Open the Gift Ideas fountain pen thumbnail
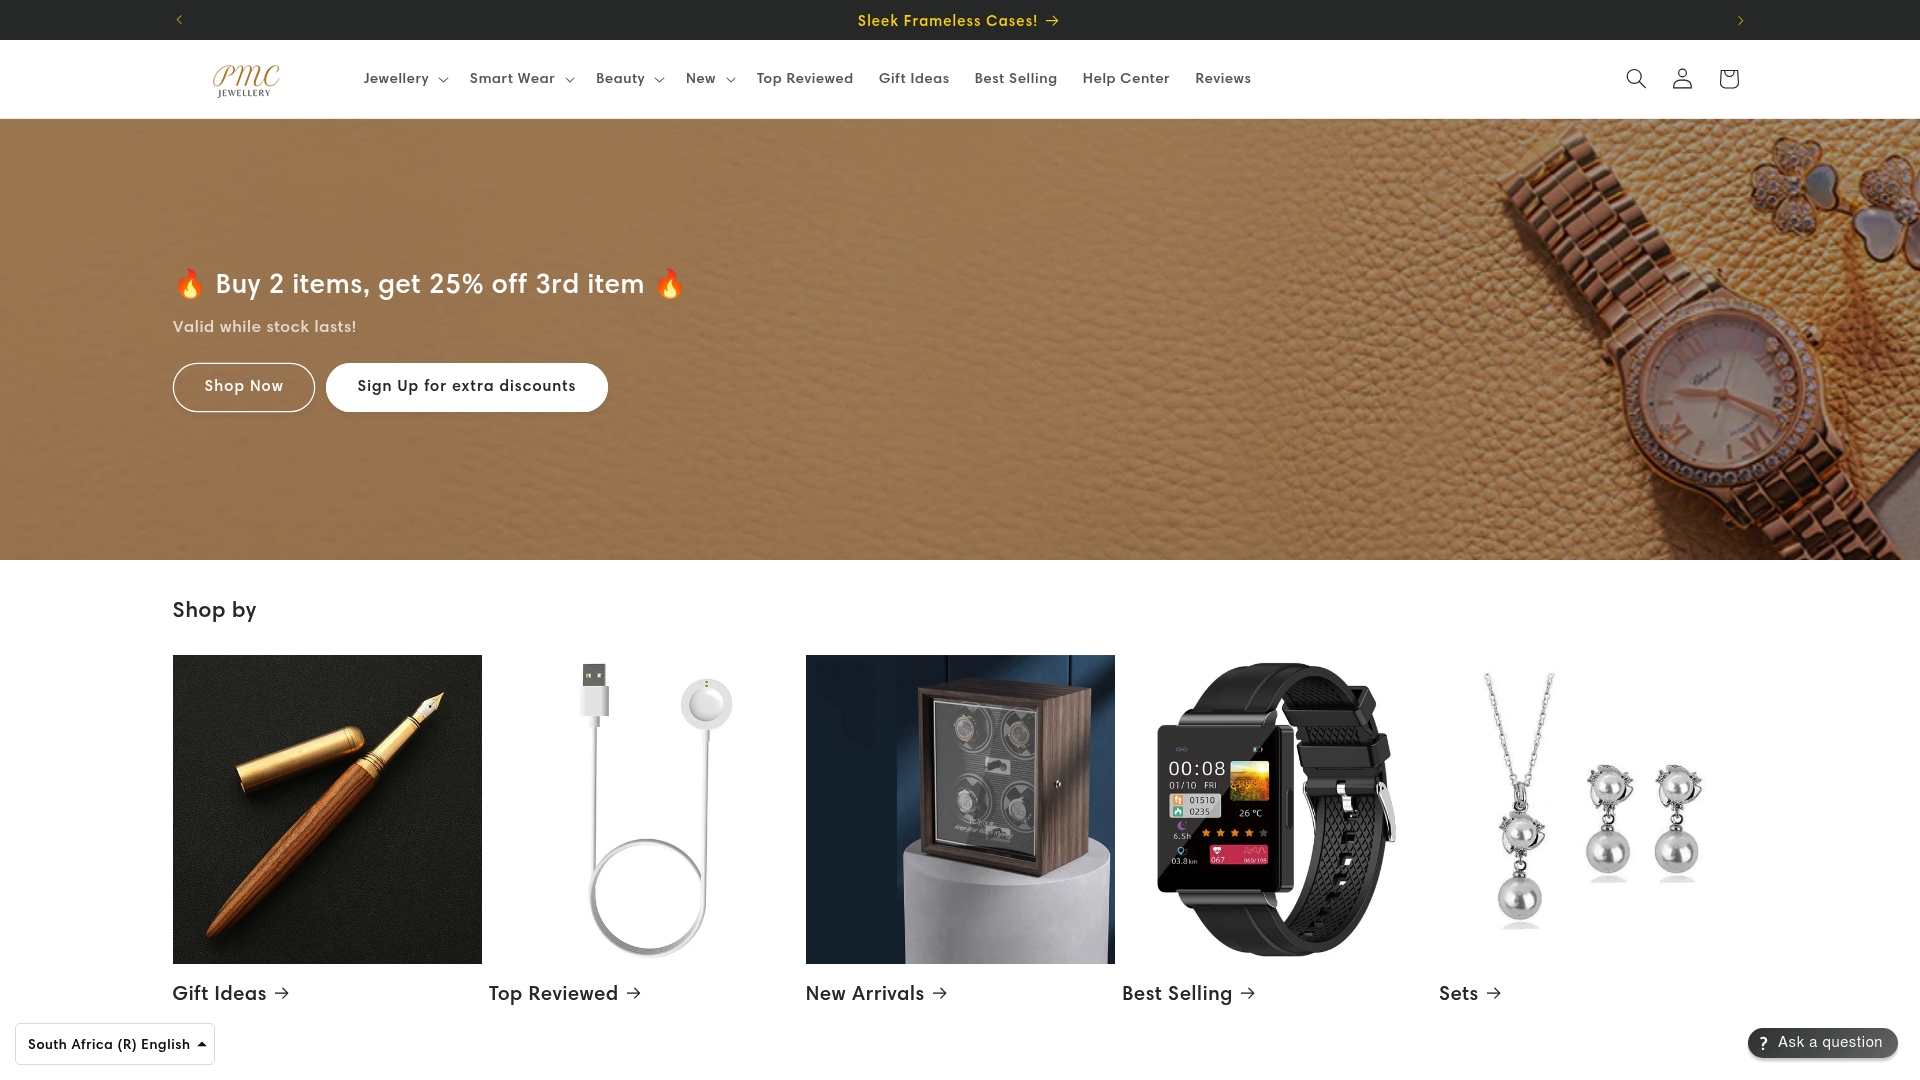Viewport: 1920px width, 1080px height. coord(327,809)
